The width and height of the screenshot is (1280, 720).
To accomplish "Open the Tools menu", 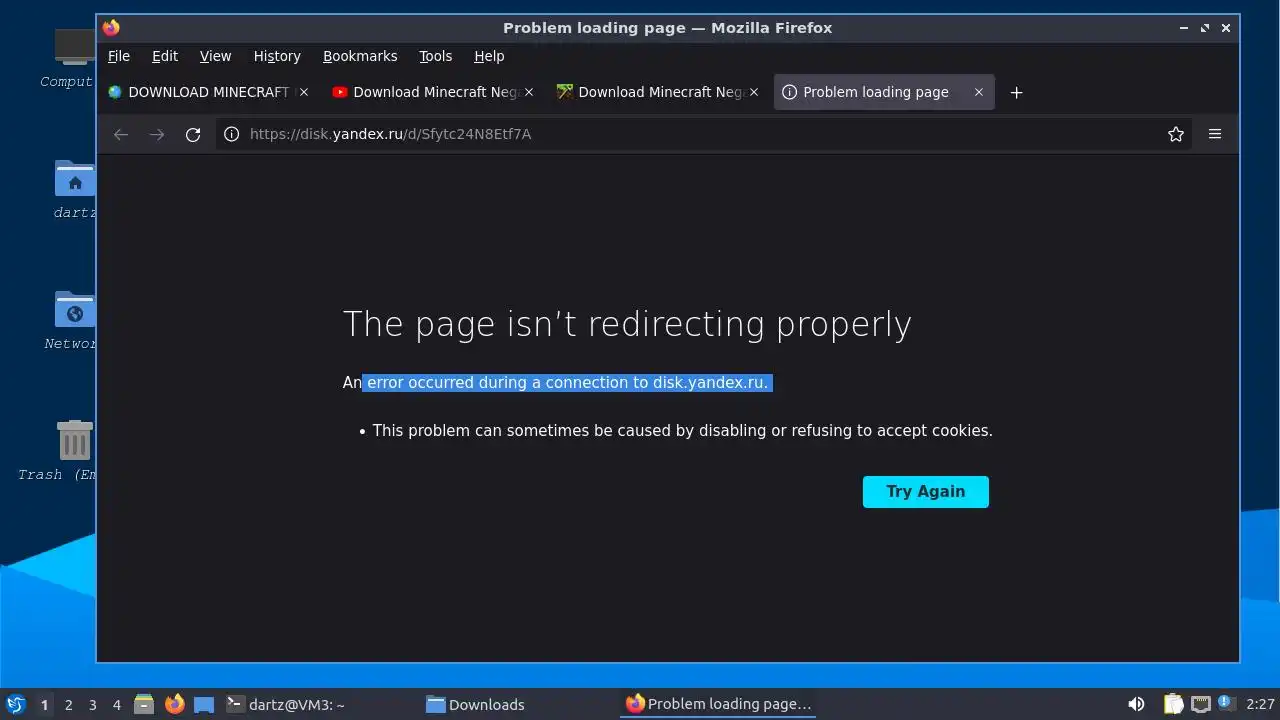I will (435, 56).
